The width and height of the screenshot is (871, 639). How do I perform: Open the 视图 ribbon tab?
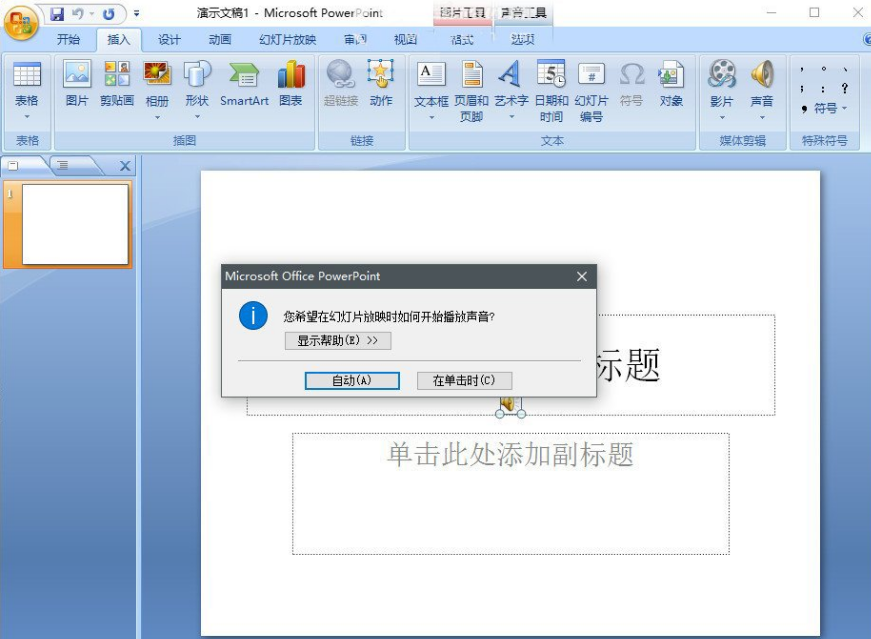click(x=405, y=39)
